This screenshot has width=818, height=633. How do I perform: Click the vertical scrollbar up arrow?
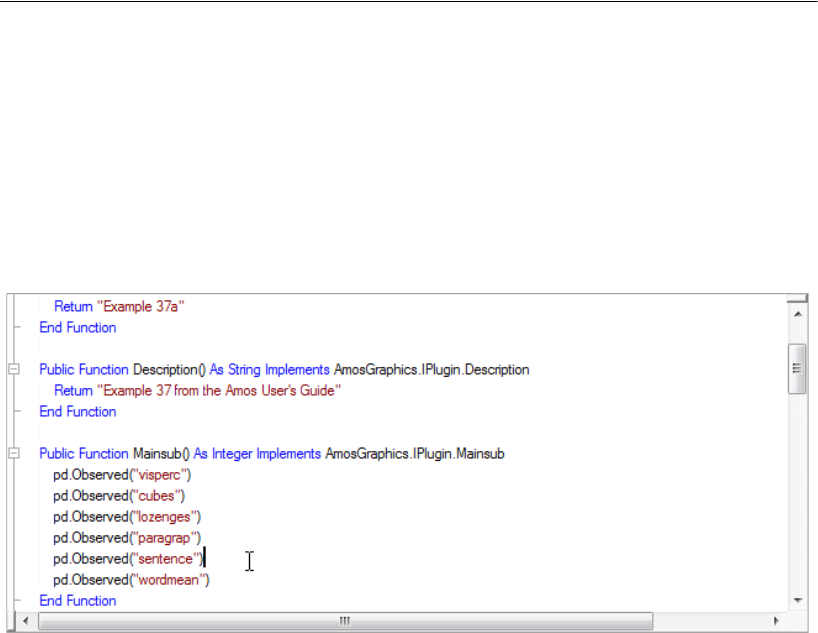pyautogui.click(x=798, y=314)
